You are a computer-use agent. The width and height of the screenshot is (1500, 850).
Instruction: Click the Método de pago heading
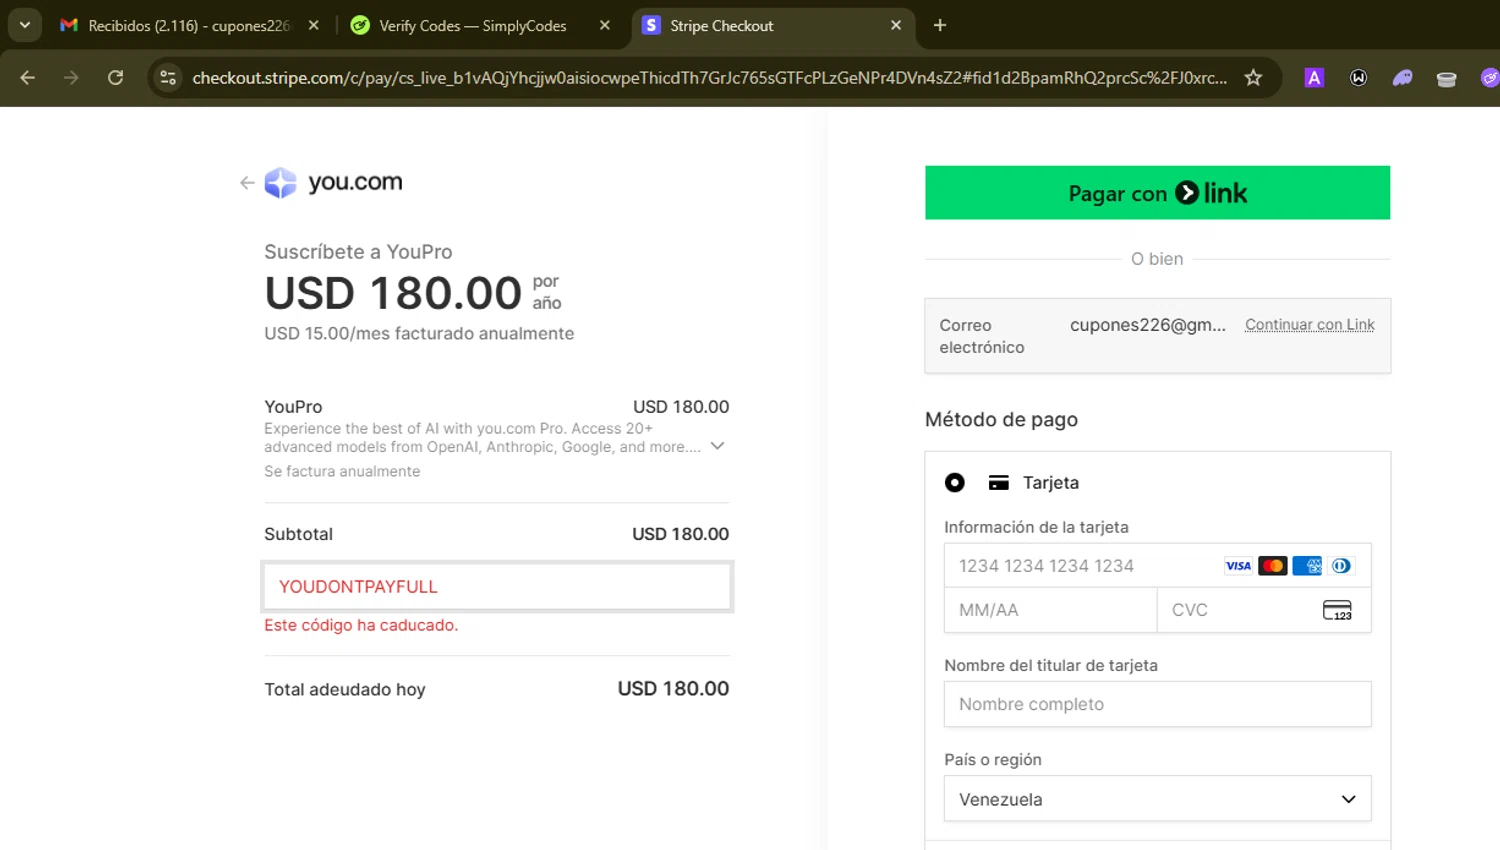[x=1001, y=420]
